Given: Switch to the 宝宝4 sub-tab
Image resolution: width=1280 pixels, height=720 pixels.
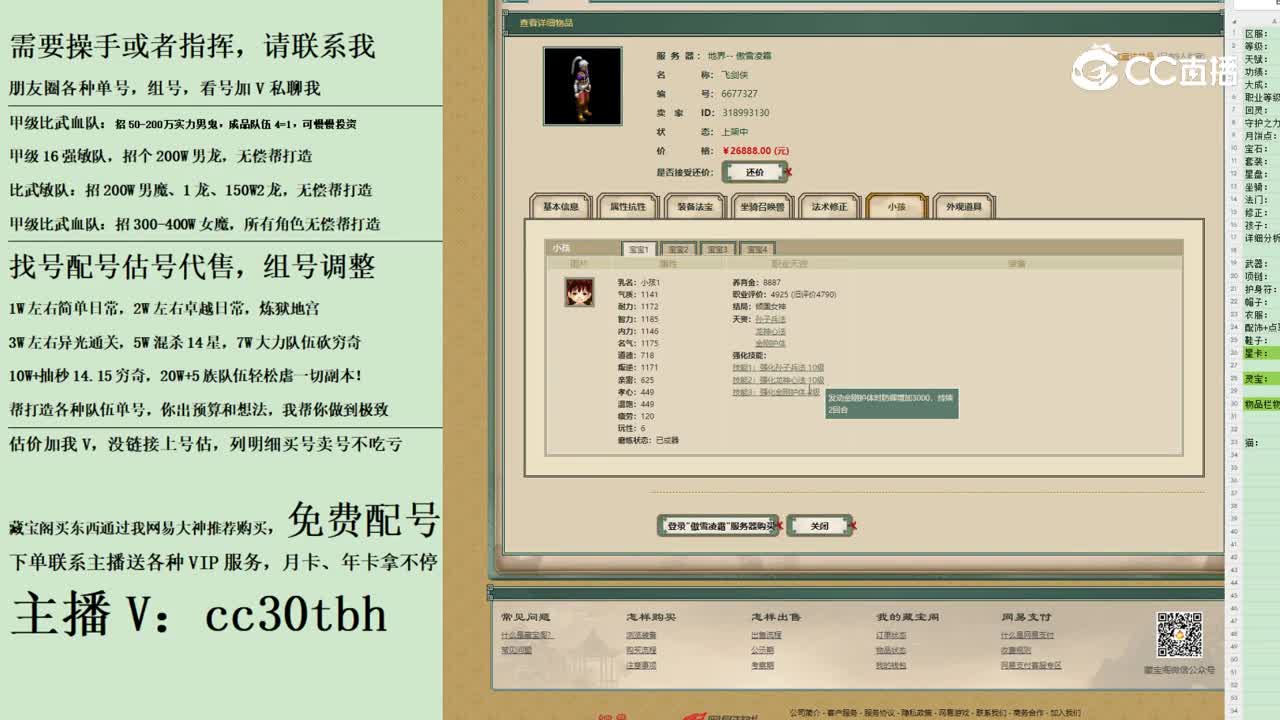Looking at the screenshot, I should [756, 249].
